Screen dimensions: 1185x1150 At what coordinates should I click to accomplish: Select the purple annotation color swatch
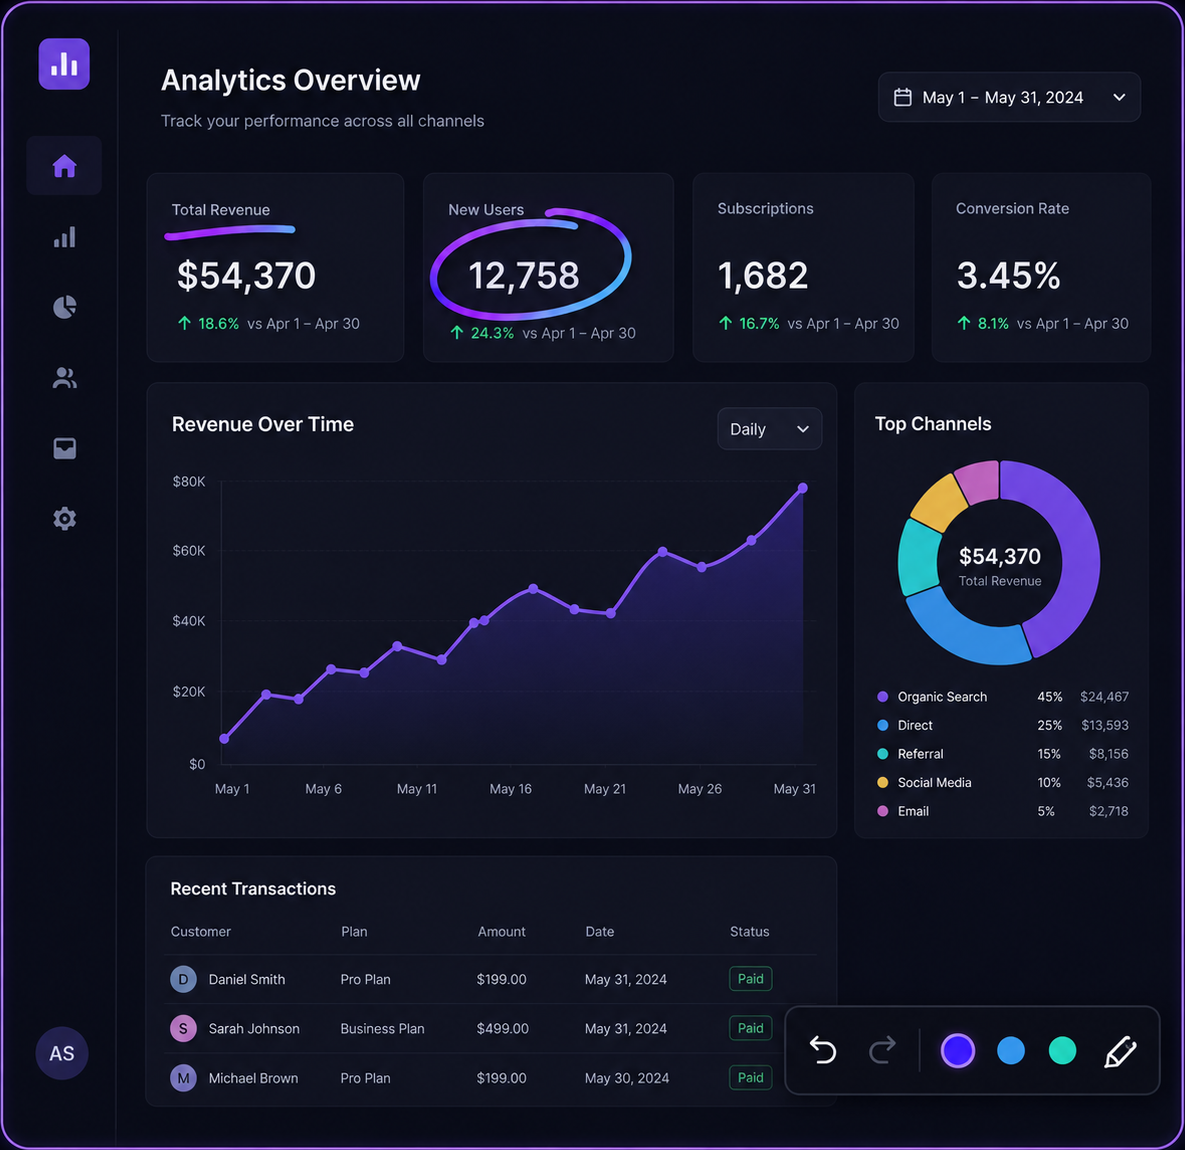coord(958,1050)
